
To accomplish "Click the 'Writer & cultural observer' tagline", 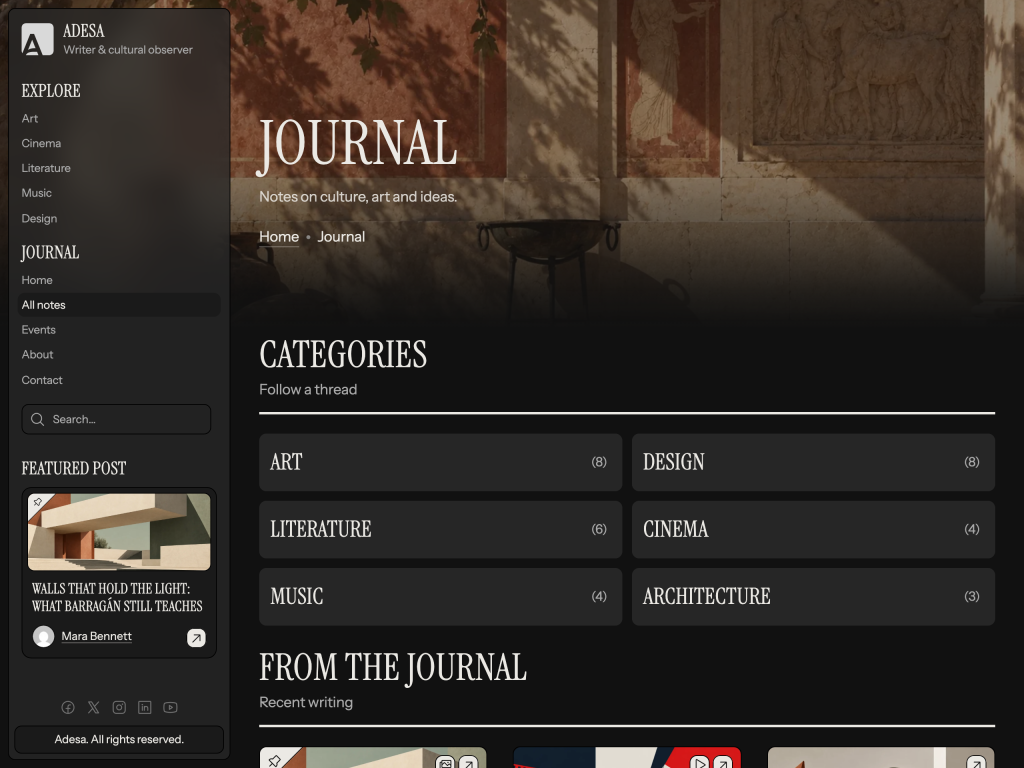I will (128, 50).
